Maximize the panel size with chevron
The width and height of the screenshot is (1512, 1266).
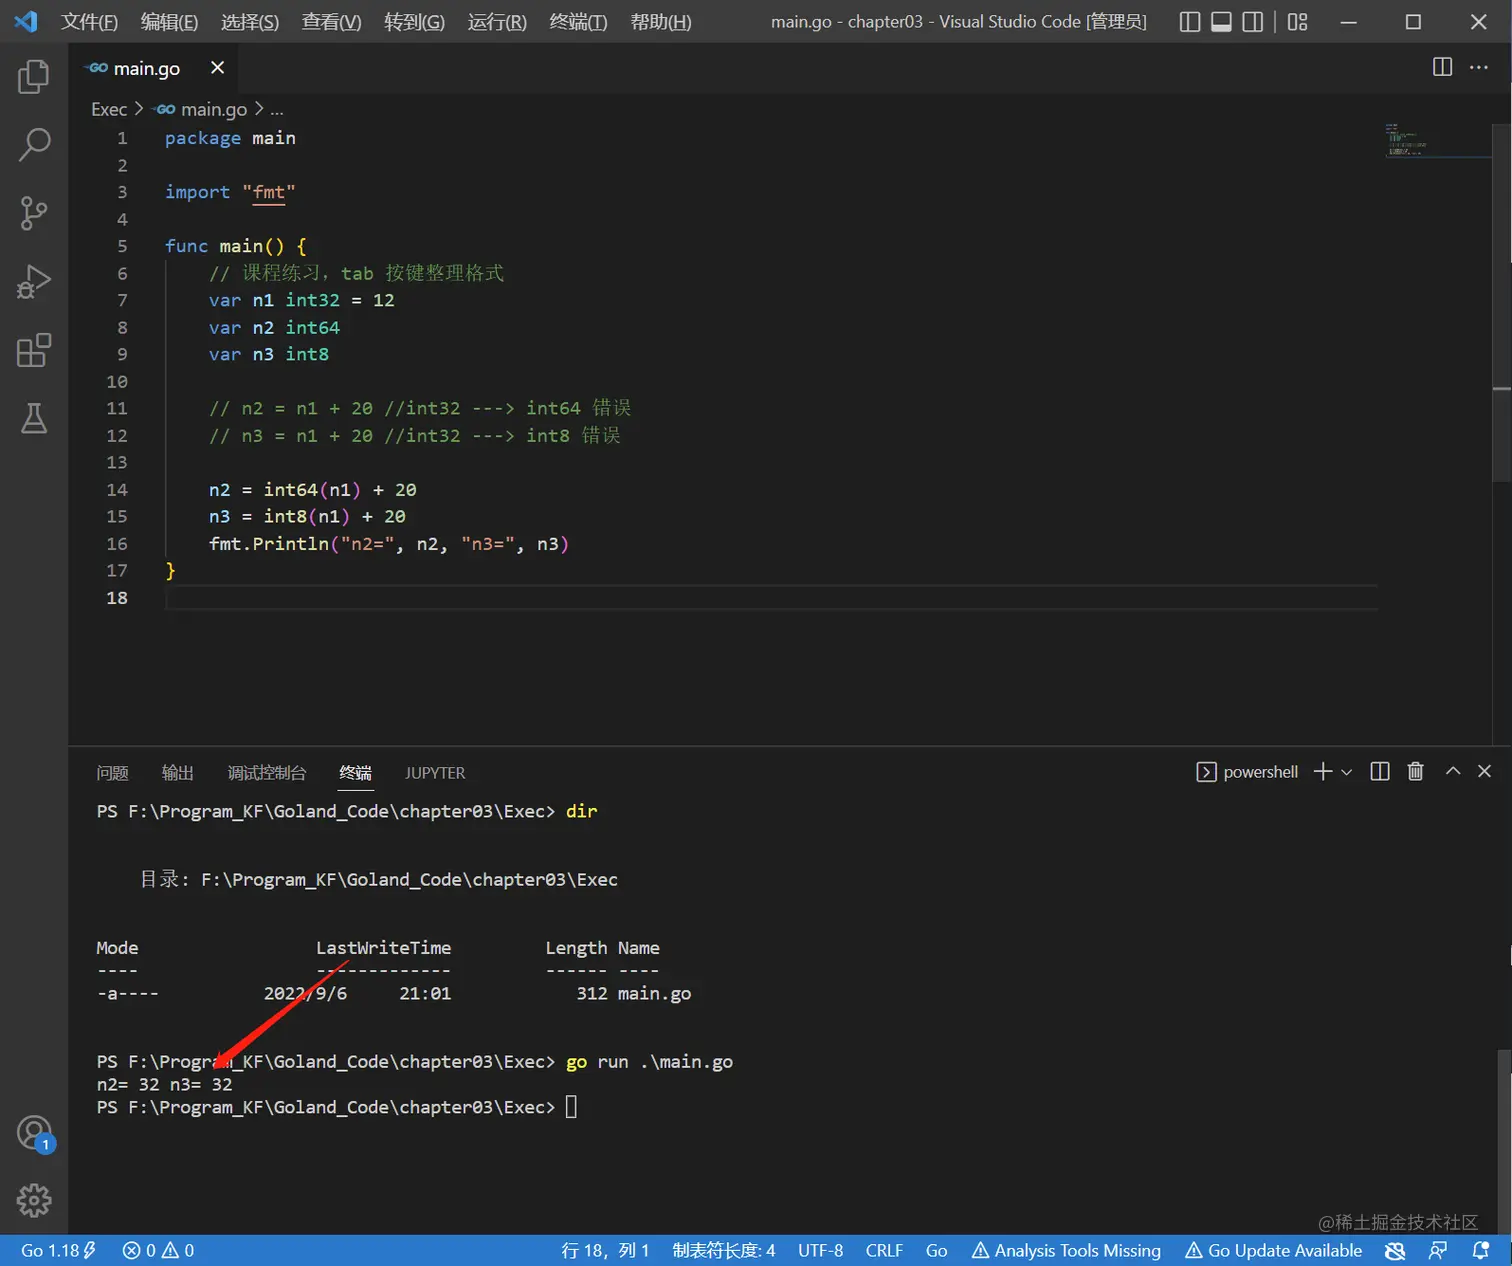point(1453,771)
